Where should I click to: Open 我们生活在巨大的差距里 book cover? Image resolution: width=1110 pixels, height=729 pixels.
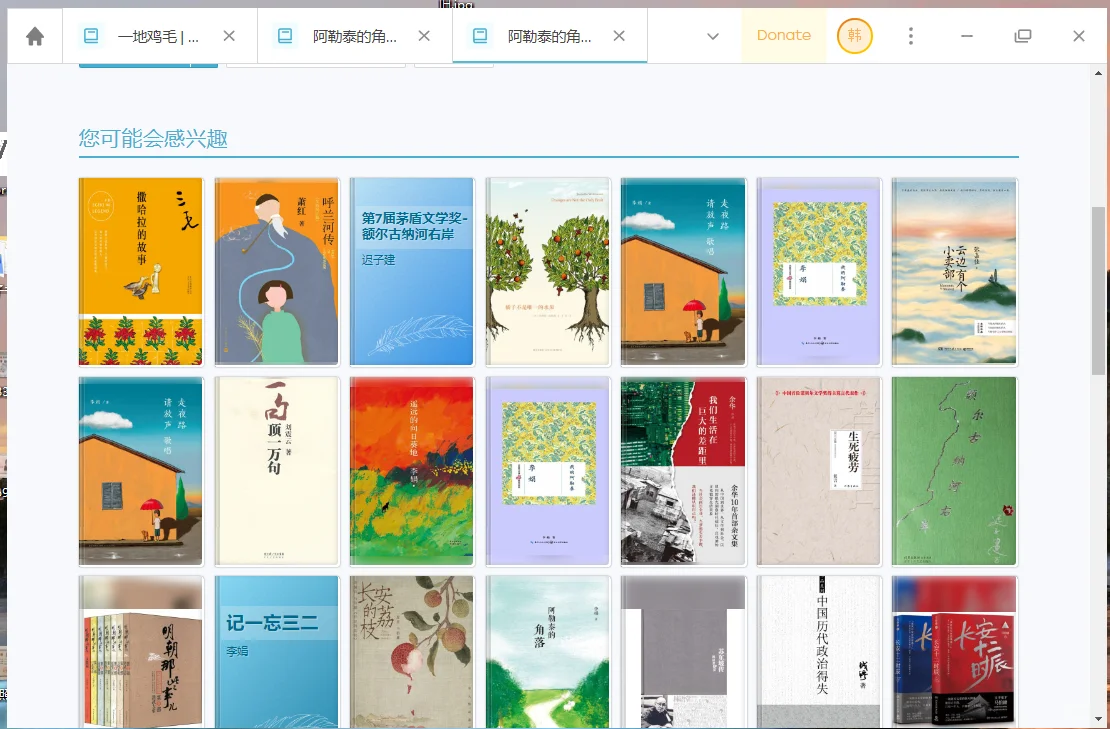pyautogui.click(x=683, y=471)
